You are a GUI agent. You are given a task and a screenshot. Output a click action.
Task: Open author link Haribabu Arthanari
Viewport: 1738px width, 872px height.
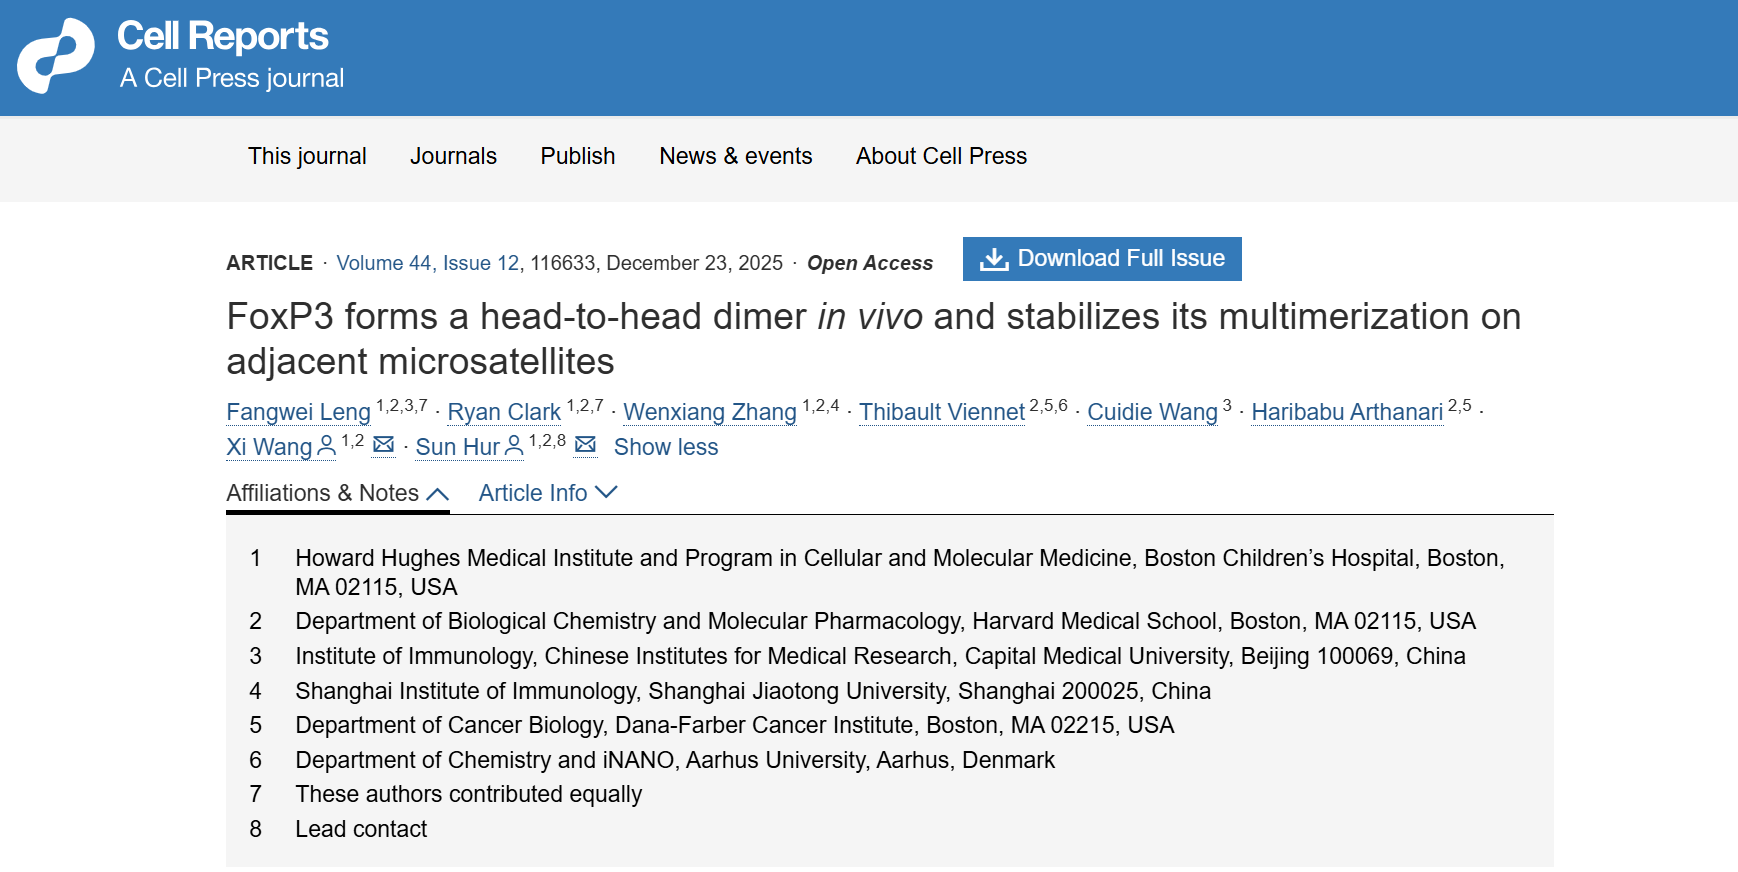(x=1347, y=412)
